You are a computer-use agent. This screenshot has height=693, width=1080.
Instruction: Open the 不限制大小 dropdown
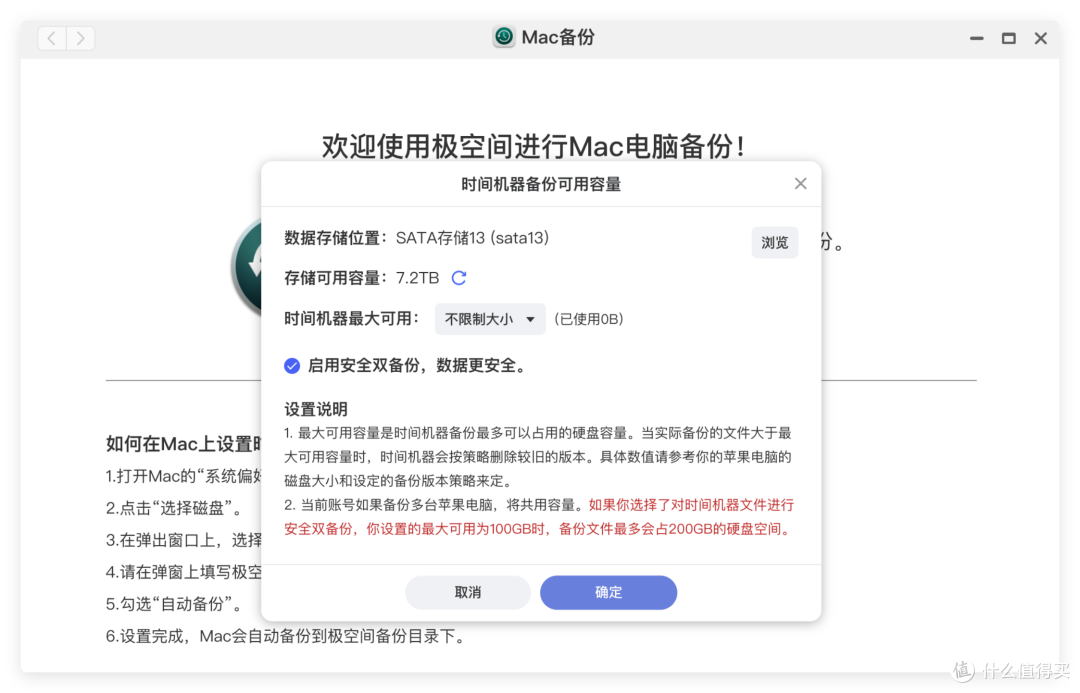(x=490, y=319)
